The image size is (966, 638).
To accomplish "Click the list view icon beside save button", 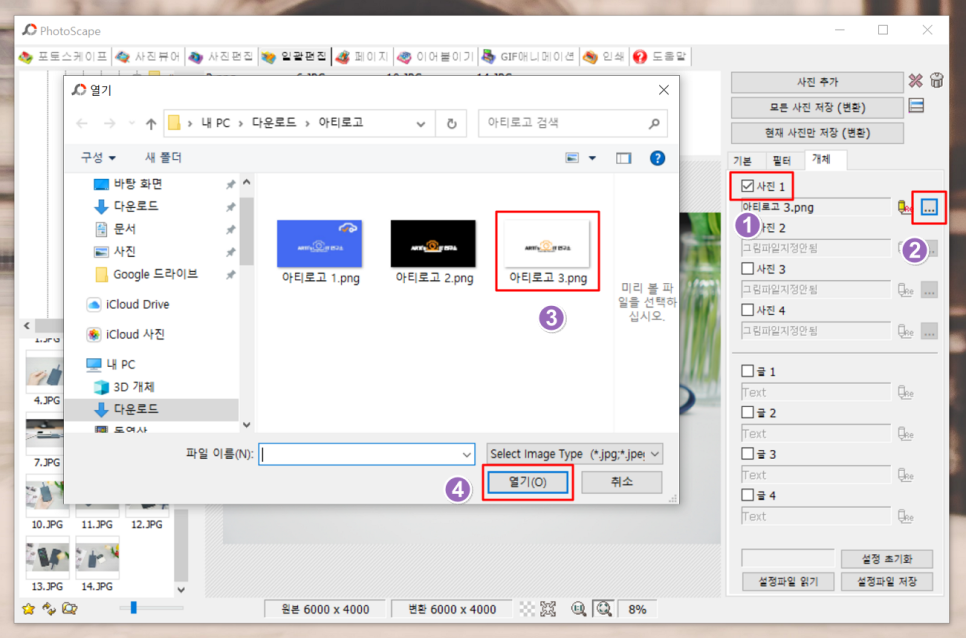I will [916, 106].
